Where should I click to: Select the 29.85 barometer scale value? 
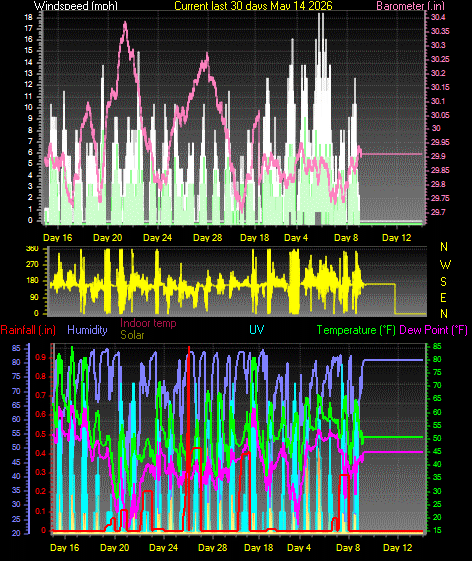tap(440, 170)
